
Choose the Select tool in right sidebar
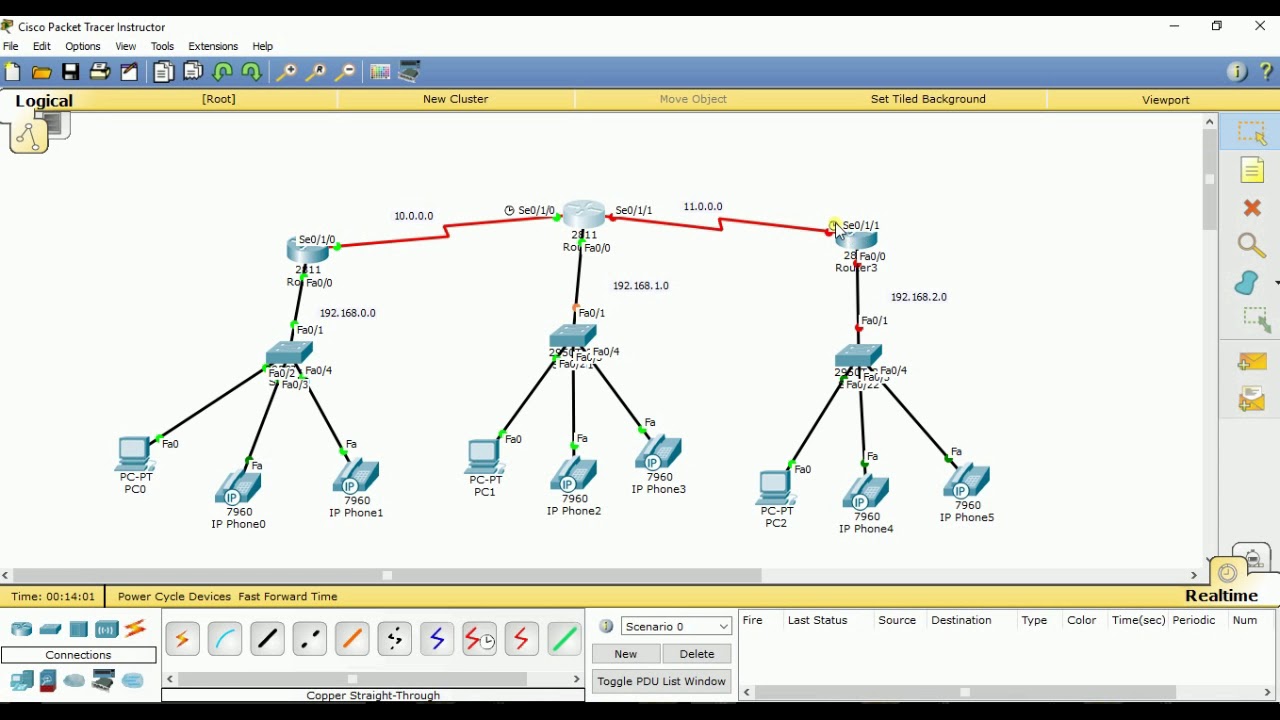pyautogui.click(x=1252, y=132)
